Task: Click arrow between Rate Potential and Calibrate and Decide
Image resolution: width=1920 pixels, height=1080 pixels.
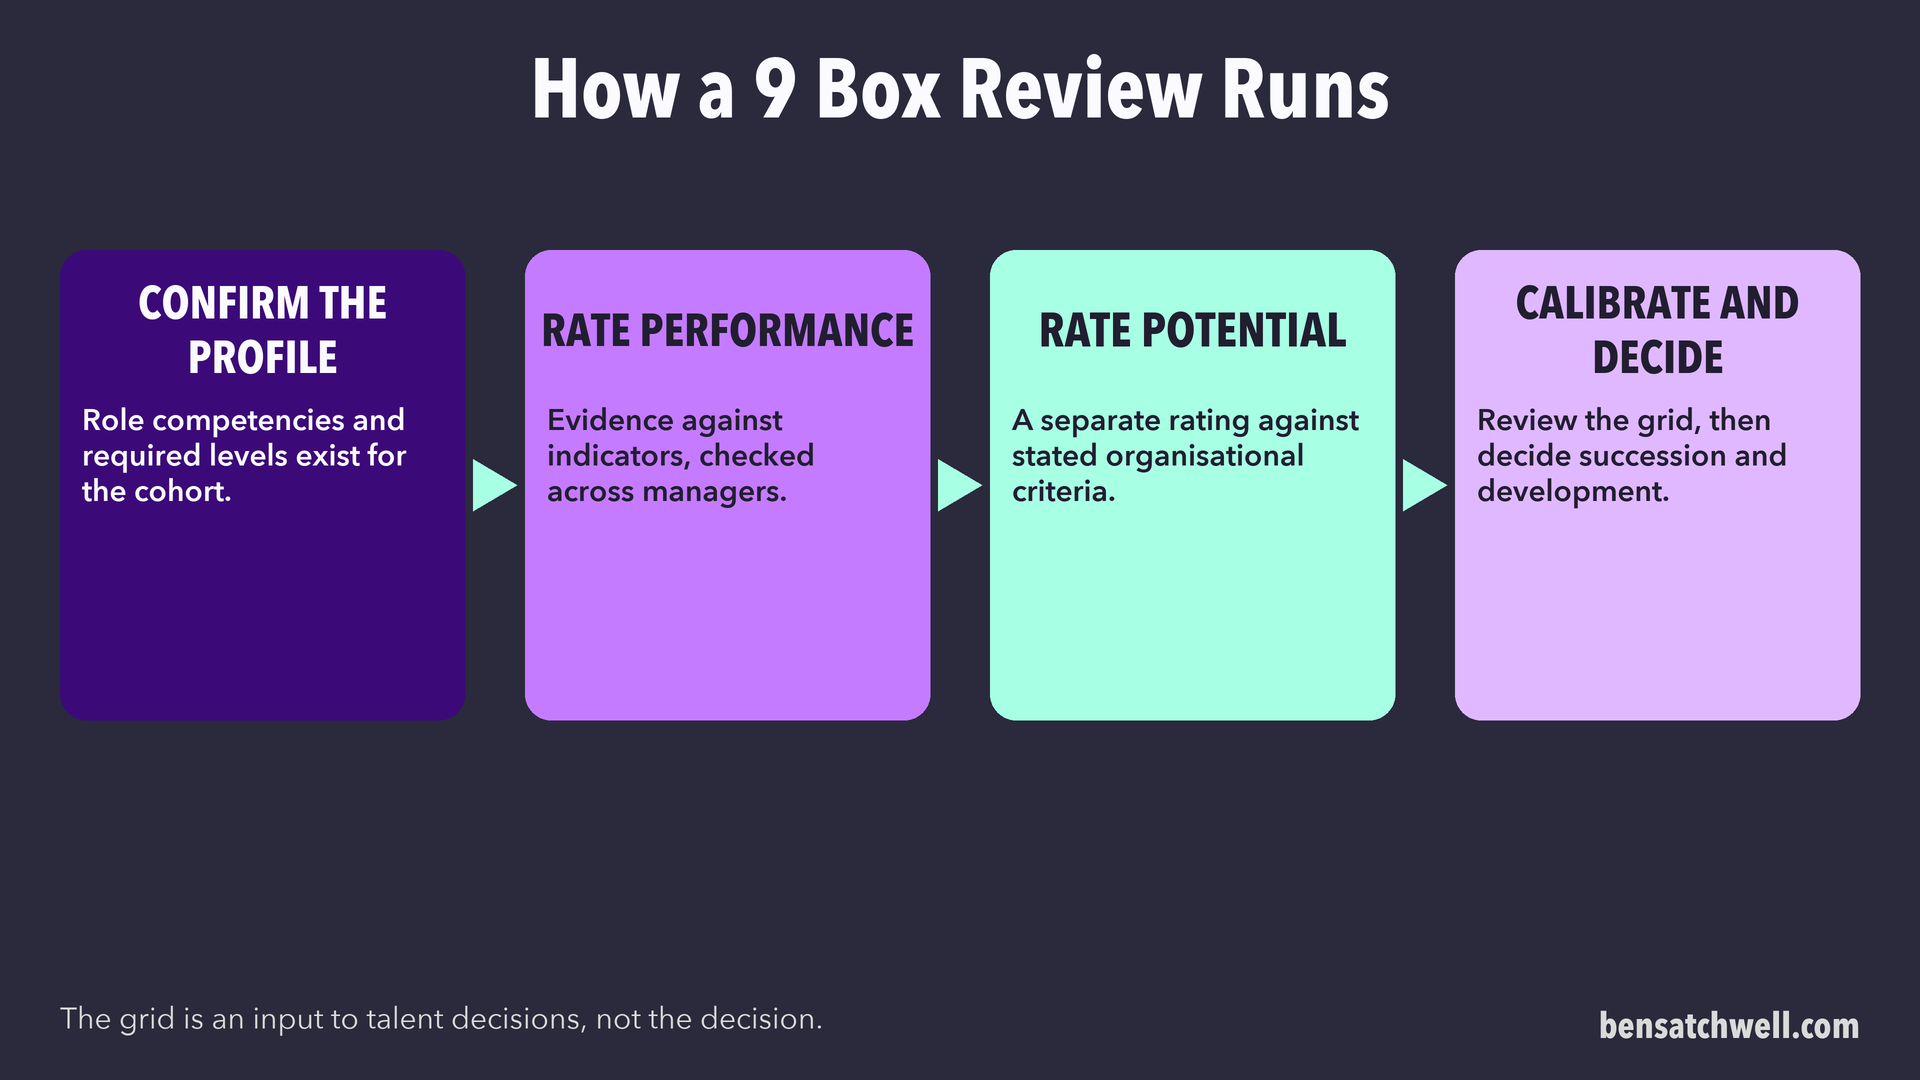Action: tap(1425, 486)
